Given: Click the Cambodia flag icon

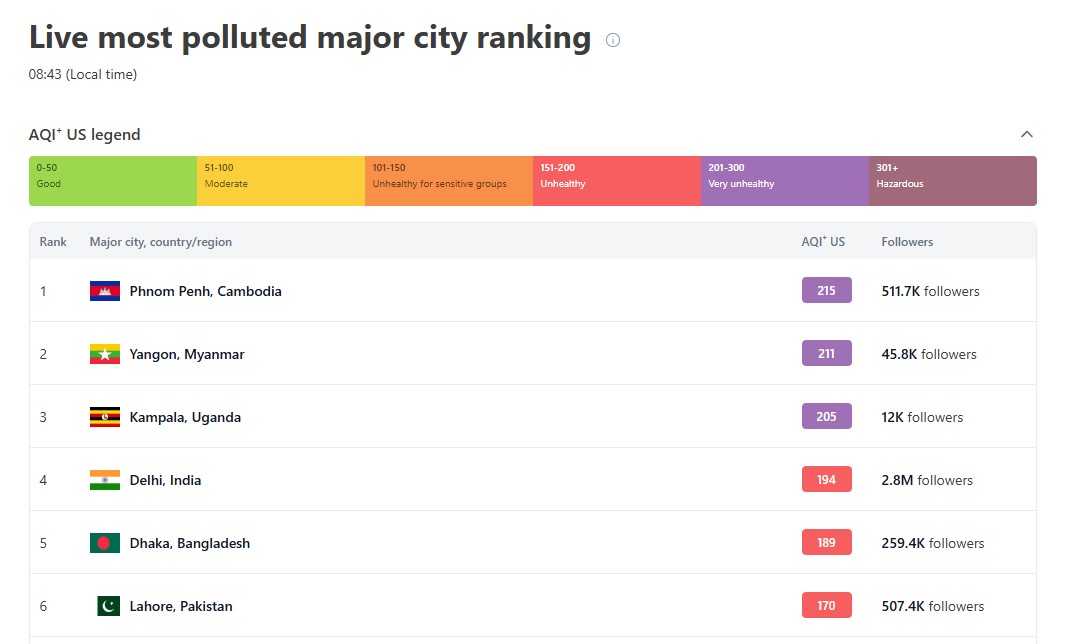Looking at the screenshot, I should [105, 291].
